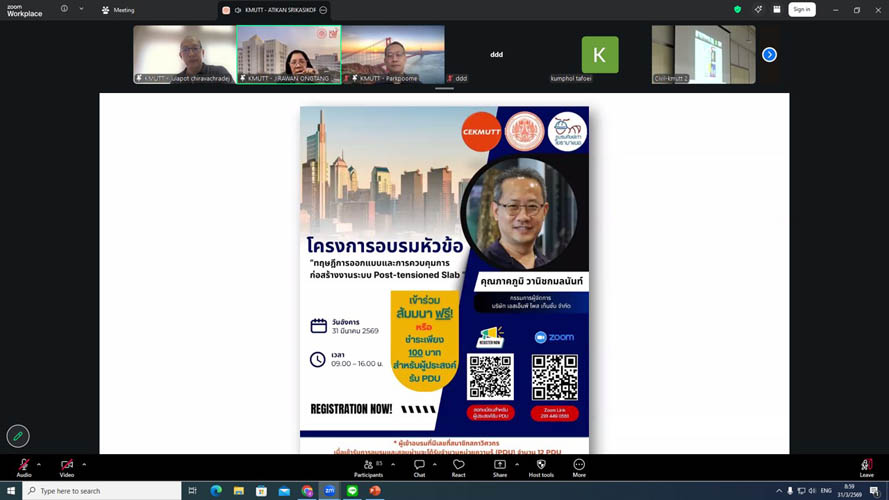Open Google Chrome from taskbar
The height and width of the screenshot is (500, 889).
point(307,490)
